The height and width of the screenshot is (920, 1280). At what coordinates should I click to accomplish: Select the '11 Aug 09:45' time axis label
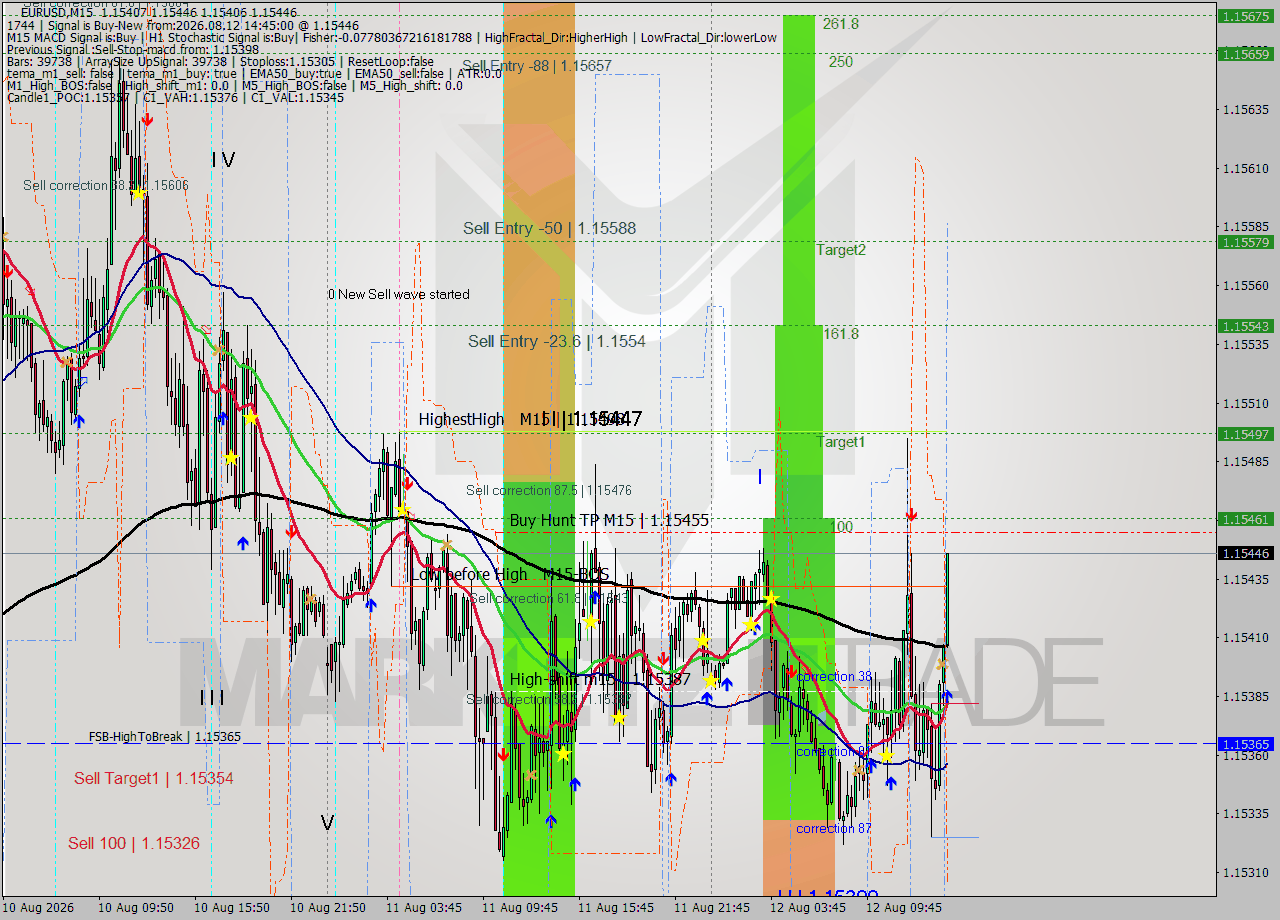pyautogui.click(x=521, y=908)
